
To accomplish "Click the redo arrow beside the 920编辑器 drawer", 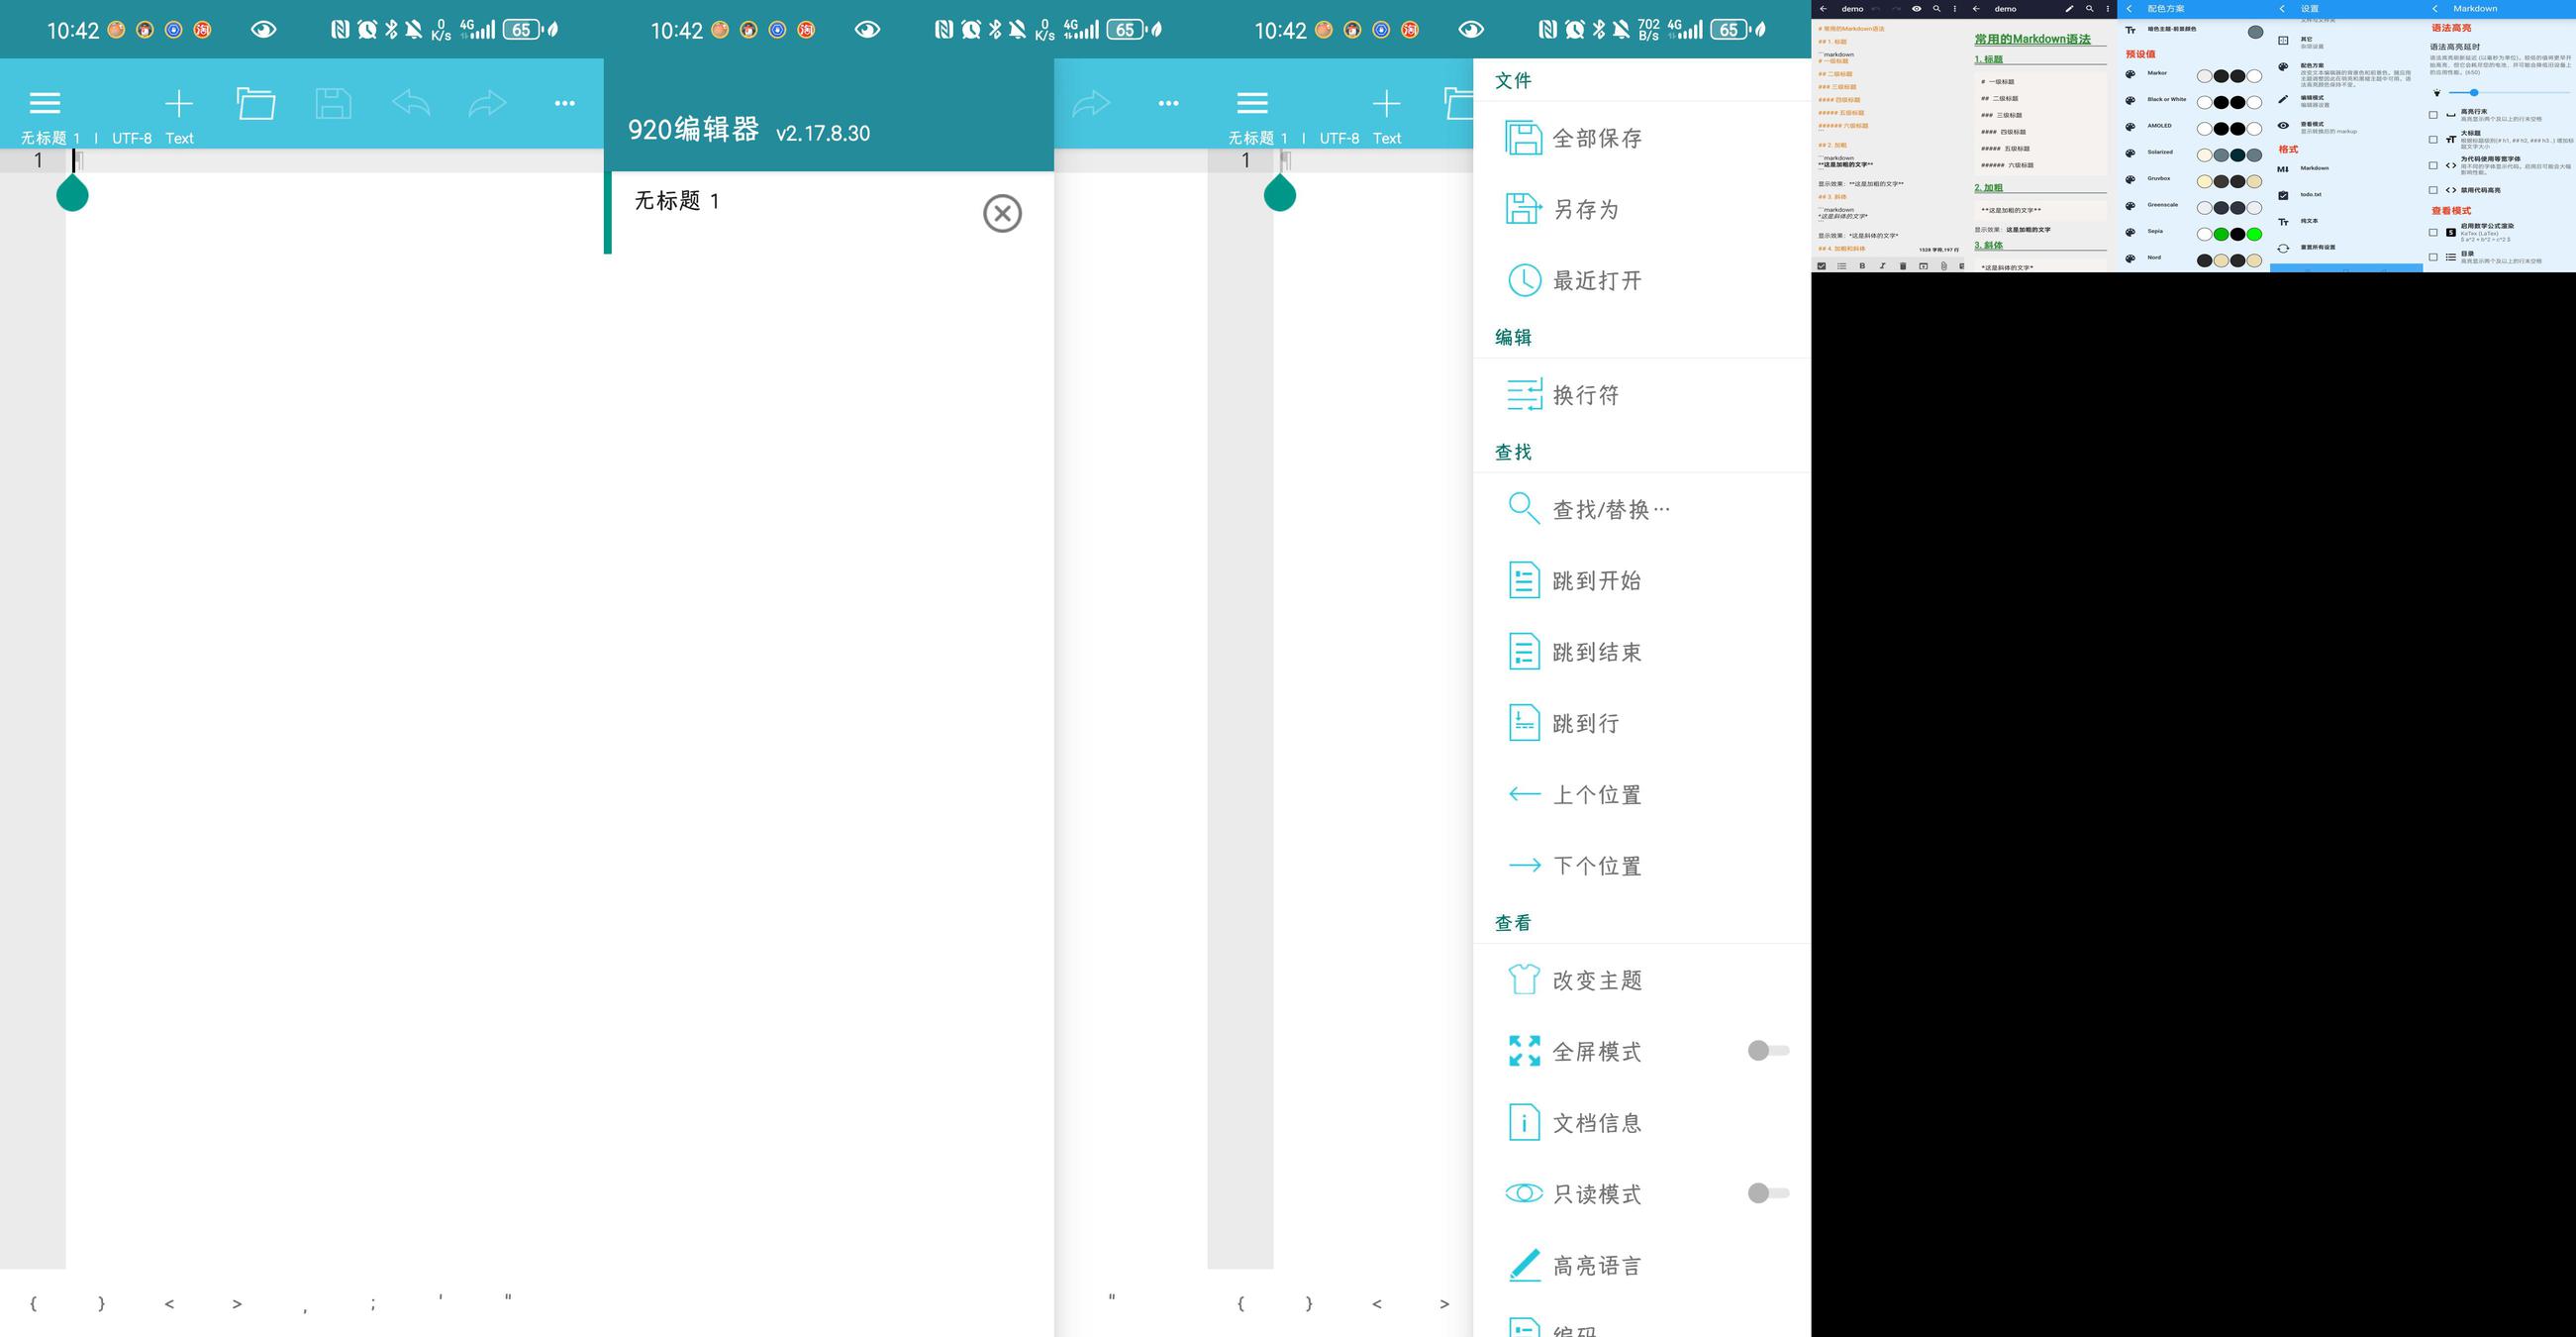I will tap(1091, 102).
